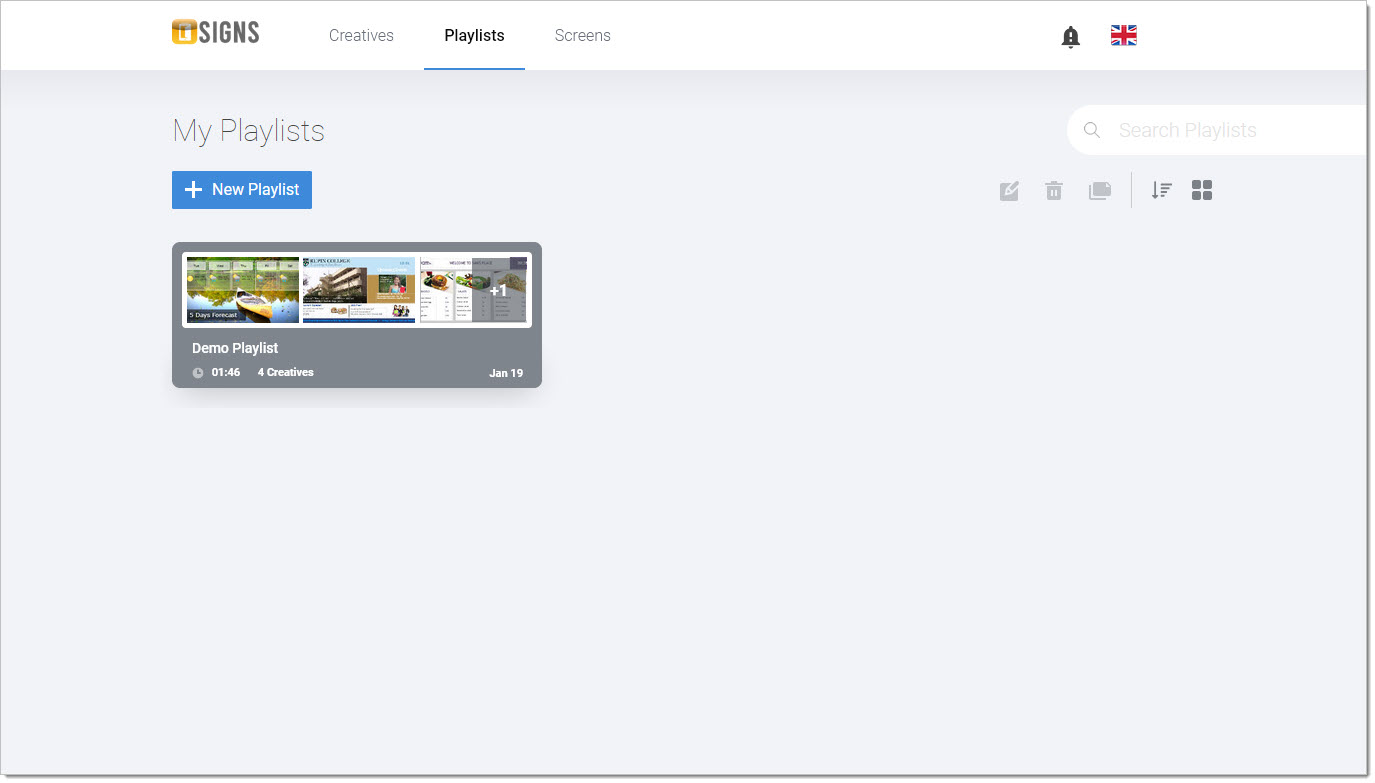Click the magnifier search icon
Screen dimensions: 1375x783
[x=1092, y=130]
